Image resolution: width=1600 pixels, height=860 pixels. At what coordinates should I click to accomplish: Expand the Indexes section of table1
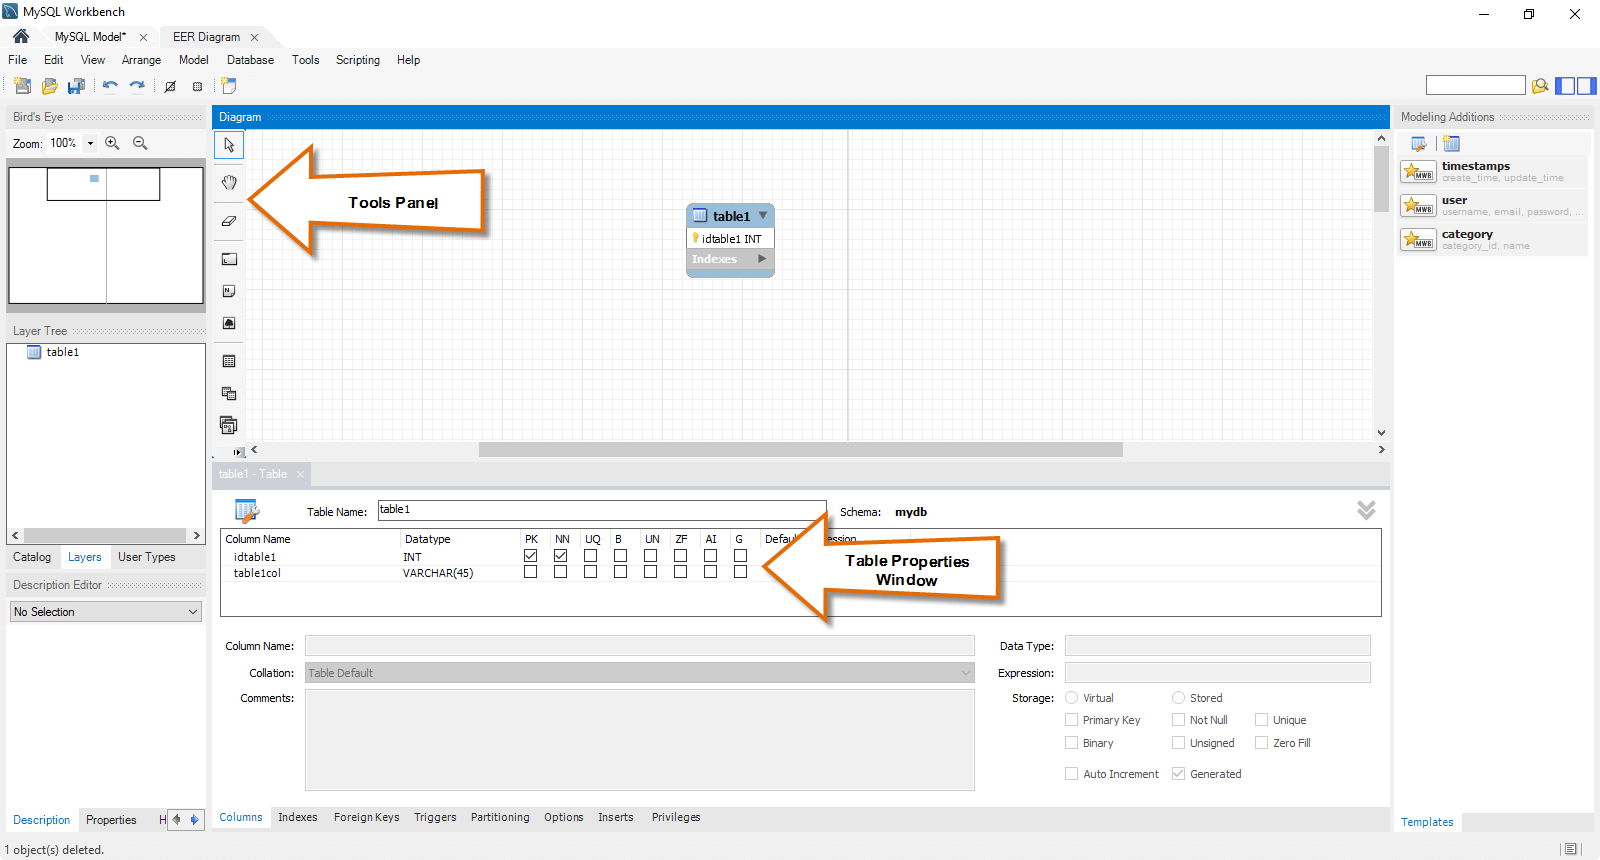[x=762, y=259]
